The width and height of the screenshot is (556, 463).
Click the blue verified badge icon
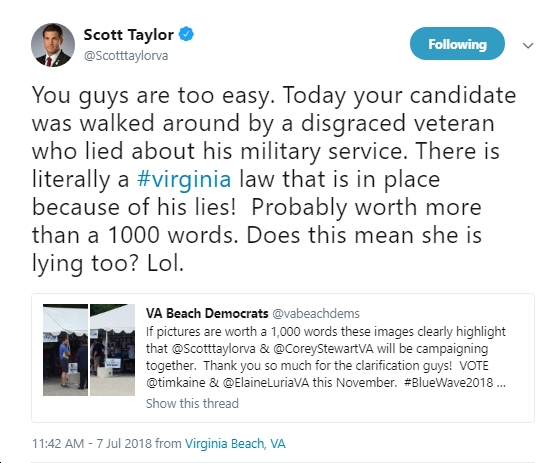186,34
